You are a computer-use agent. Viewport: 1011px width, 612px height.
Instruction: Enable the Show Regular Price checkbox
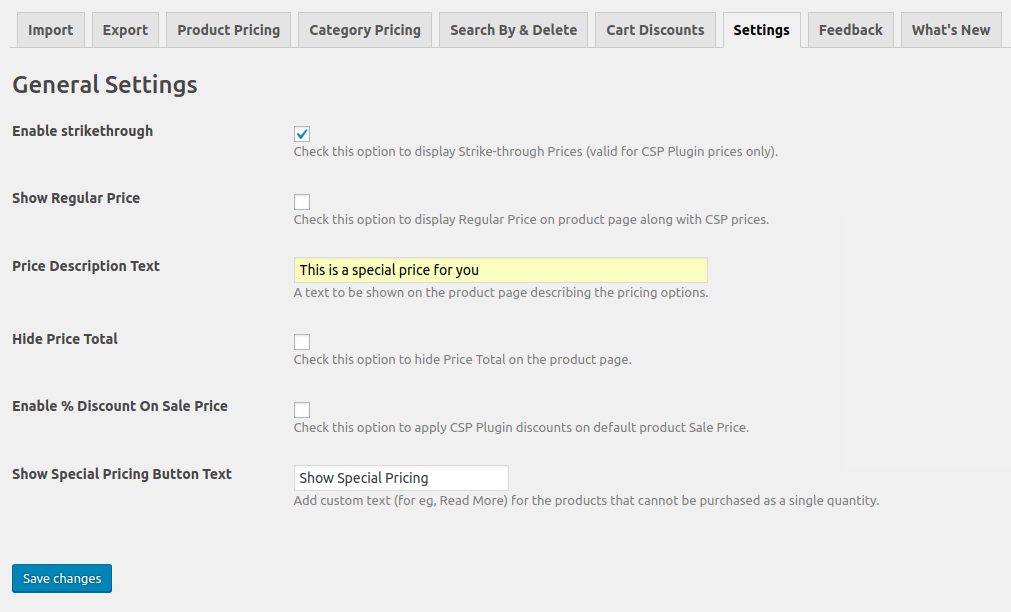coord(302,202)
